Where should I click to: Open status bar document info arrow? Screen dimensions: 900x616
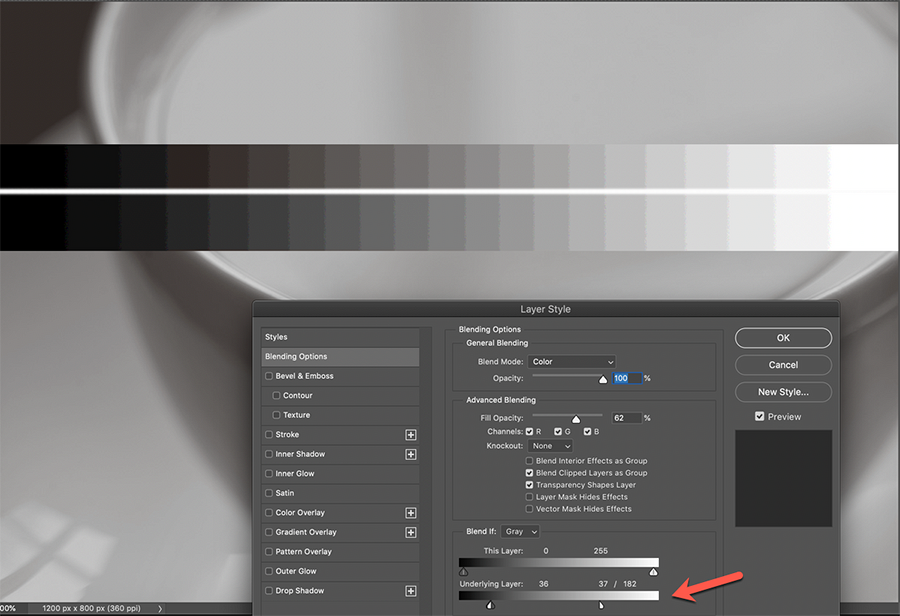160,609
